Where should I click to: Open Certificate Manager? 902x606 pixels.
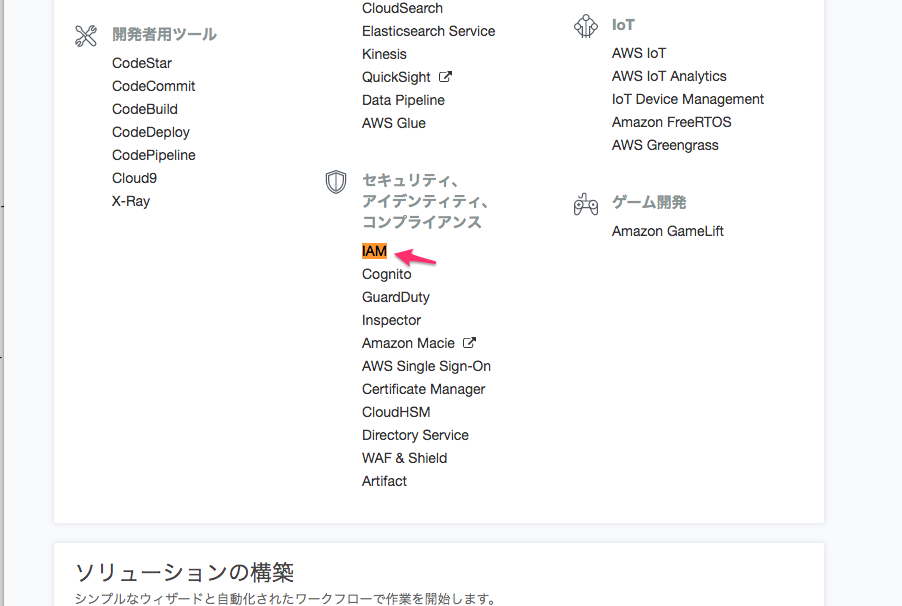tap(423, 389)
